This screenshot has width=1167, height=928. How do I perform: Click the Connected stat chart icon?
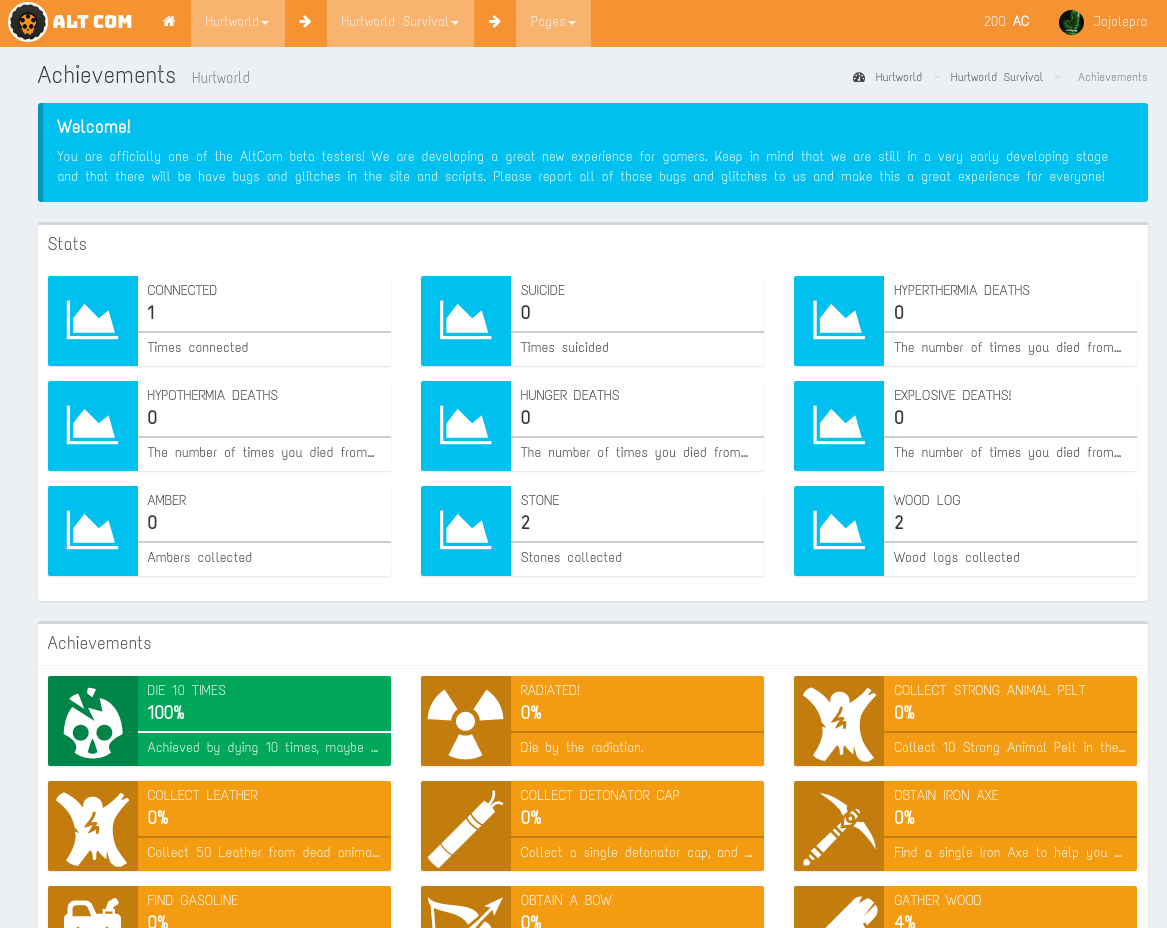click(x=92, y=321)
